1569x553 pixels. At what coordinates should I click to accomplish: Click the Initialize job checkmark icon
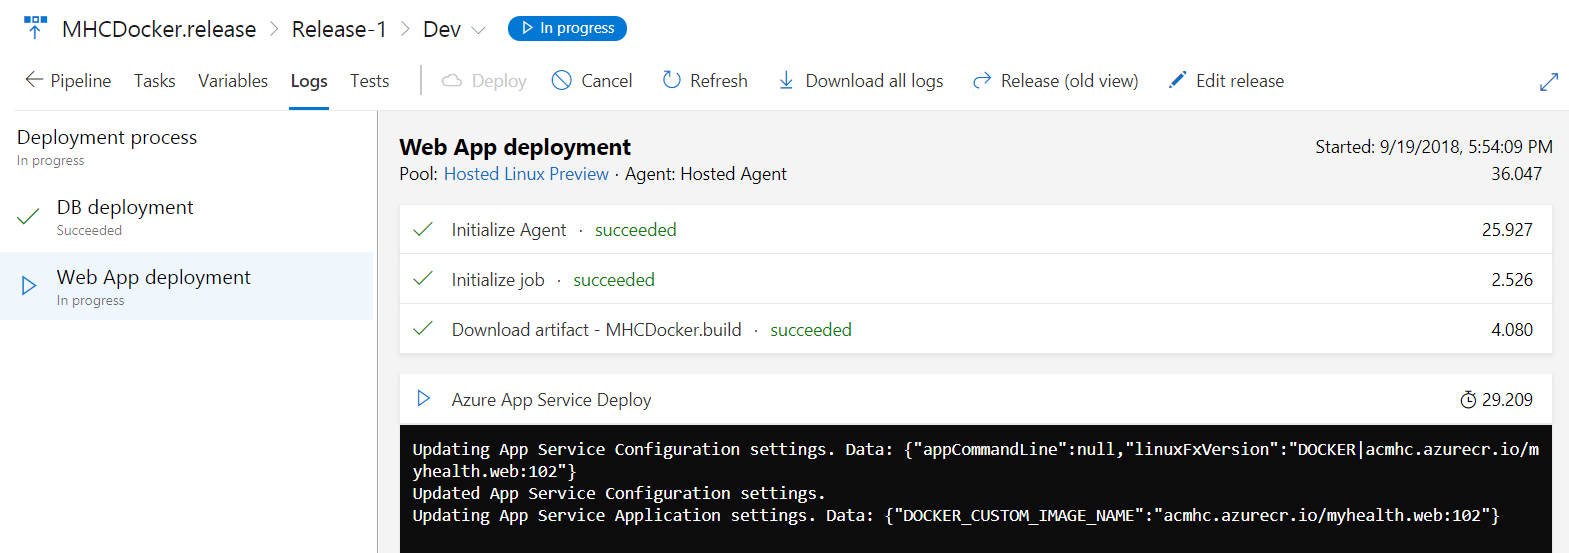coord(423,279)
